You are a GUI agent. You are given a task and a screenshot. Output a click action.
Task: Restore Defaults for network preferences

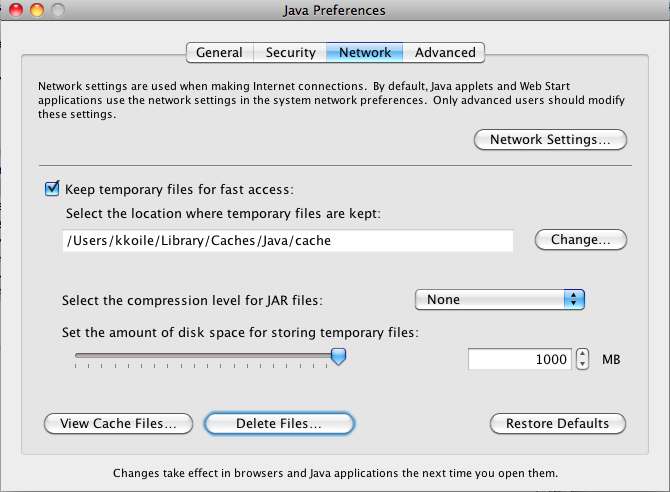(x=558, y=424)
